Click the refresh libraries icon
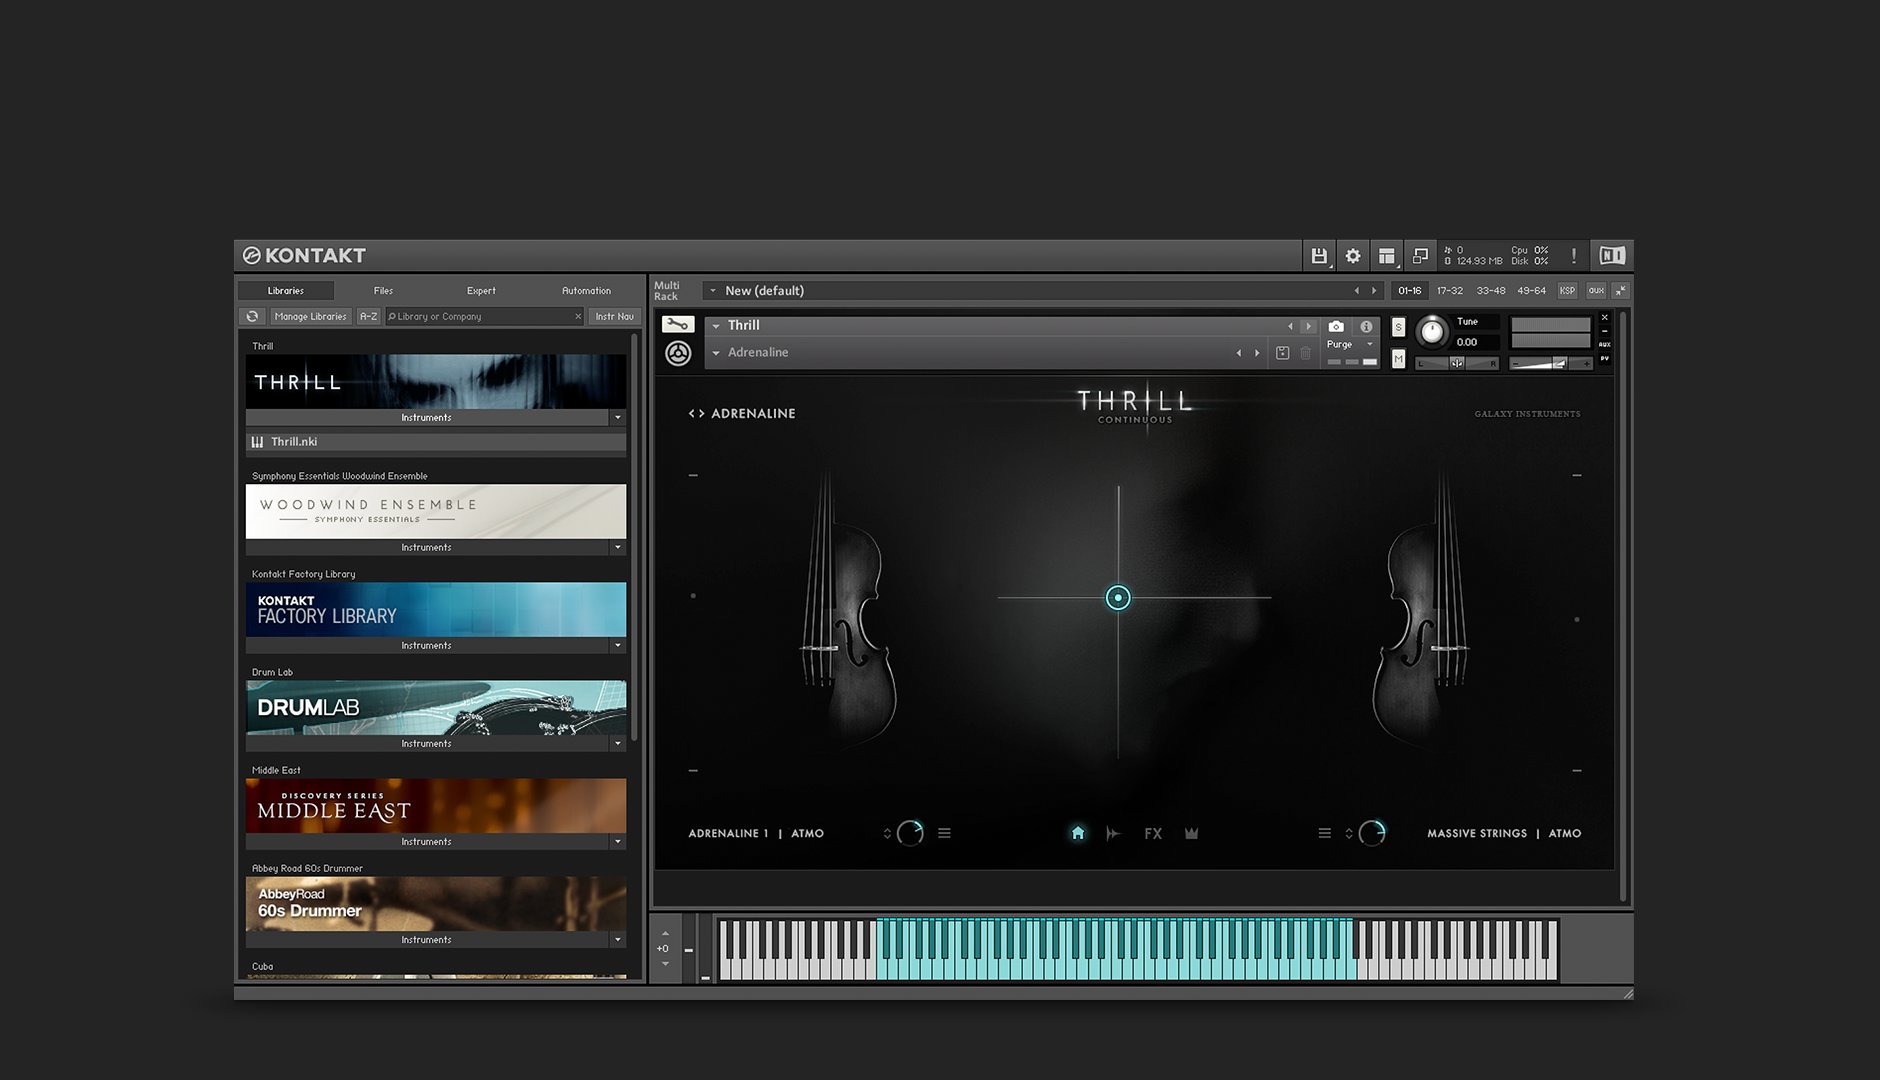Viewport: 1880px width, 1080px height. pos(252,316)
